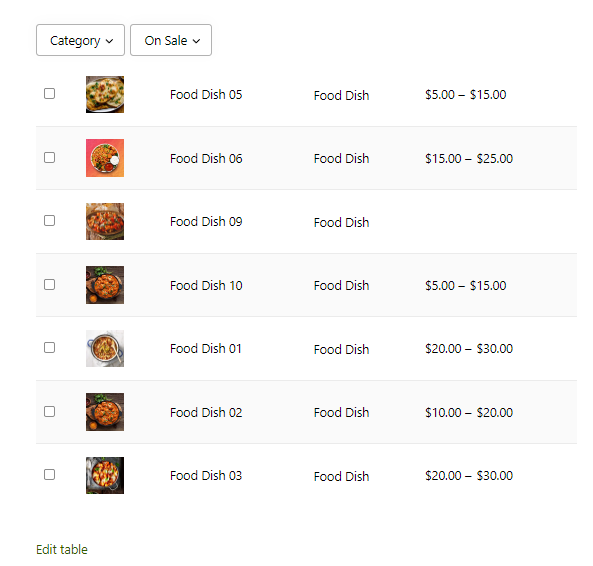
Task: Toggle the checkbox for Food Dish 03
Action: 50,475
